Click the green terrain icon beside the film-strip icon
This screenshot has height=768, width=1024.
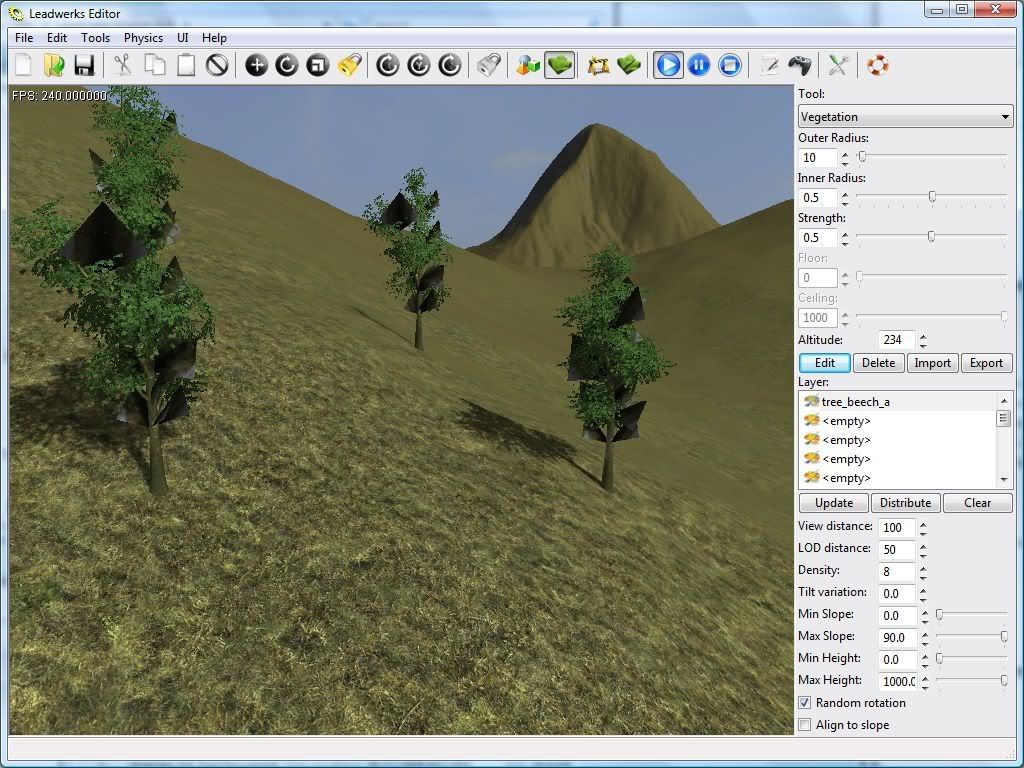click(629, 65)
